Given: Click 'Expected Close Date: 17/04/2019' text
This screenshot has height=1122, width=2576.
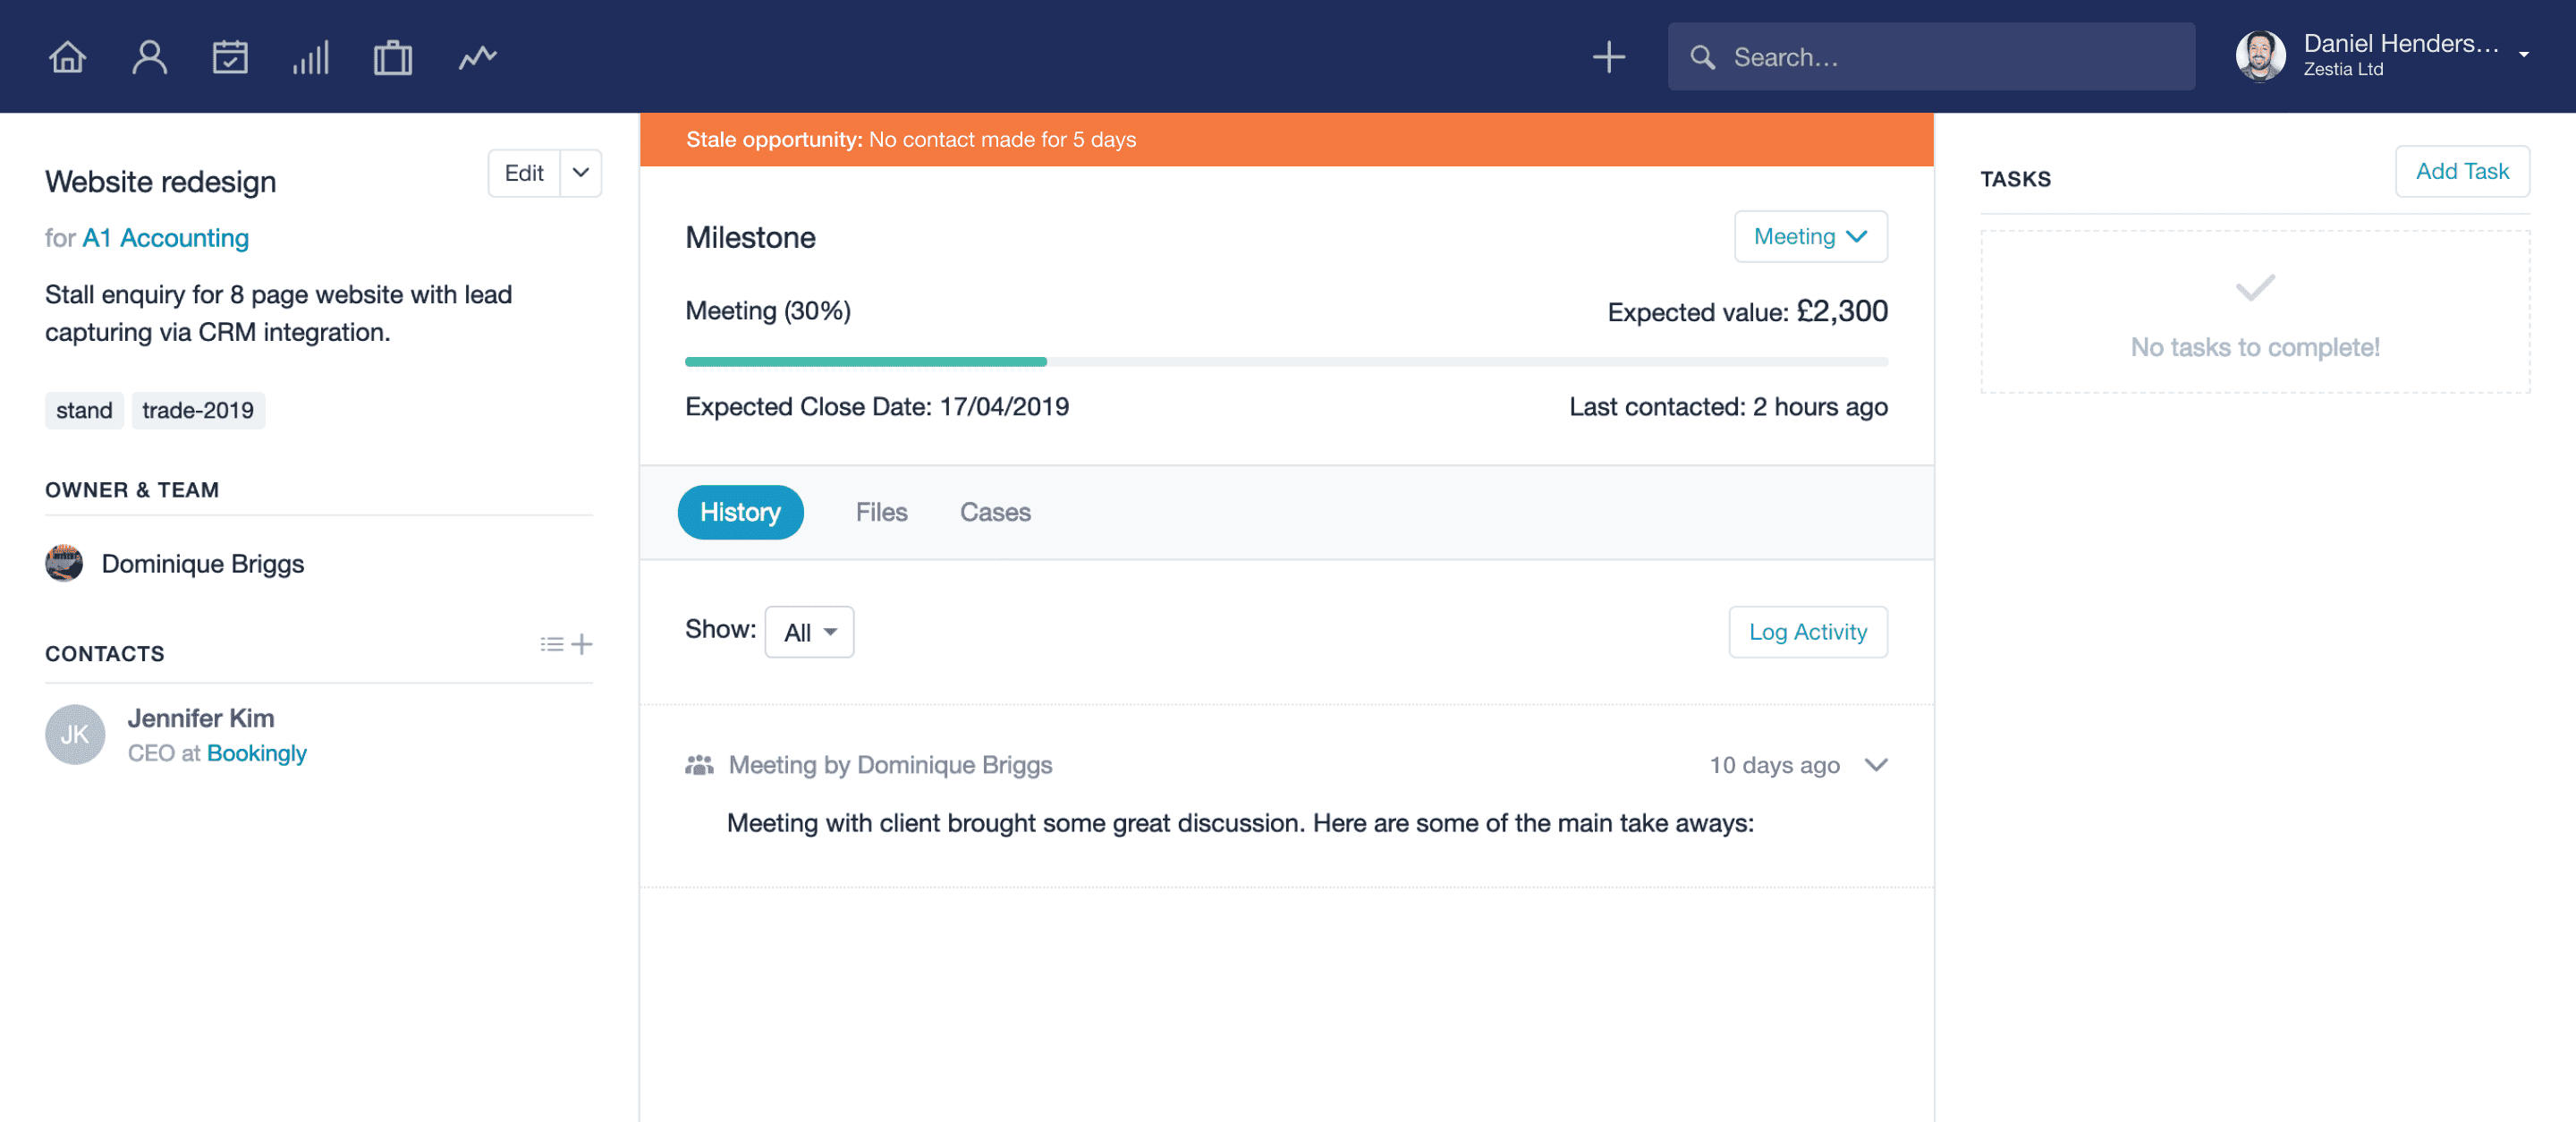Looking at the screenshot, I should [877, 407].
